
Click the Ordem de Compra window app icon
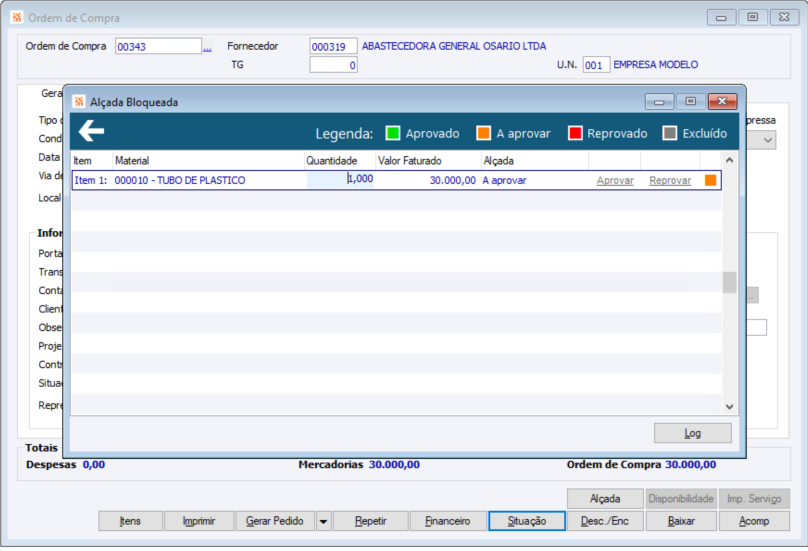click(17, 18)
